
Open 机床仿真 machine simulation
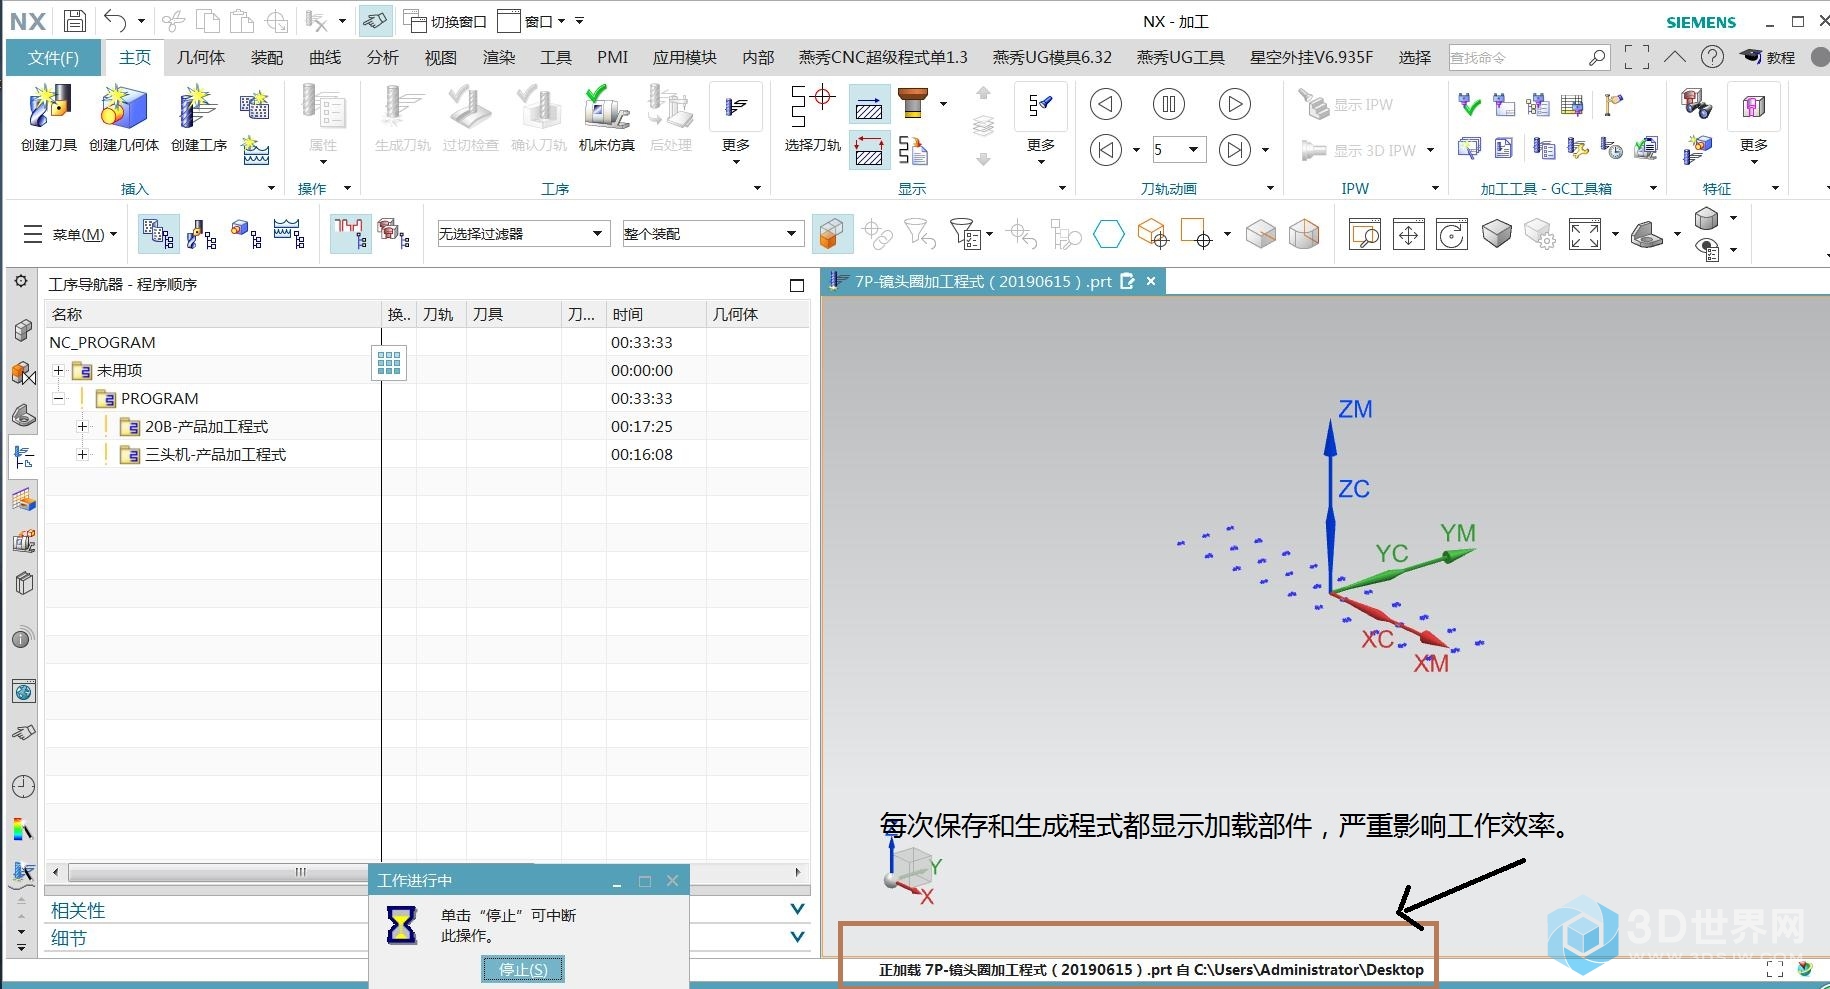[x=606, y=118]
